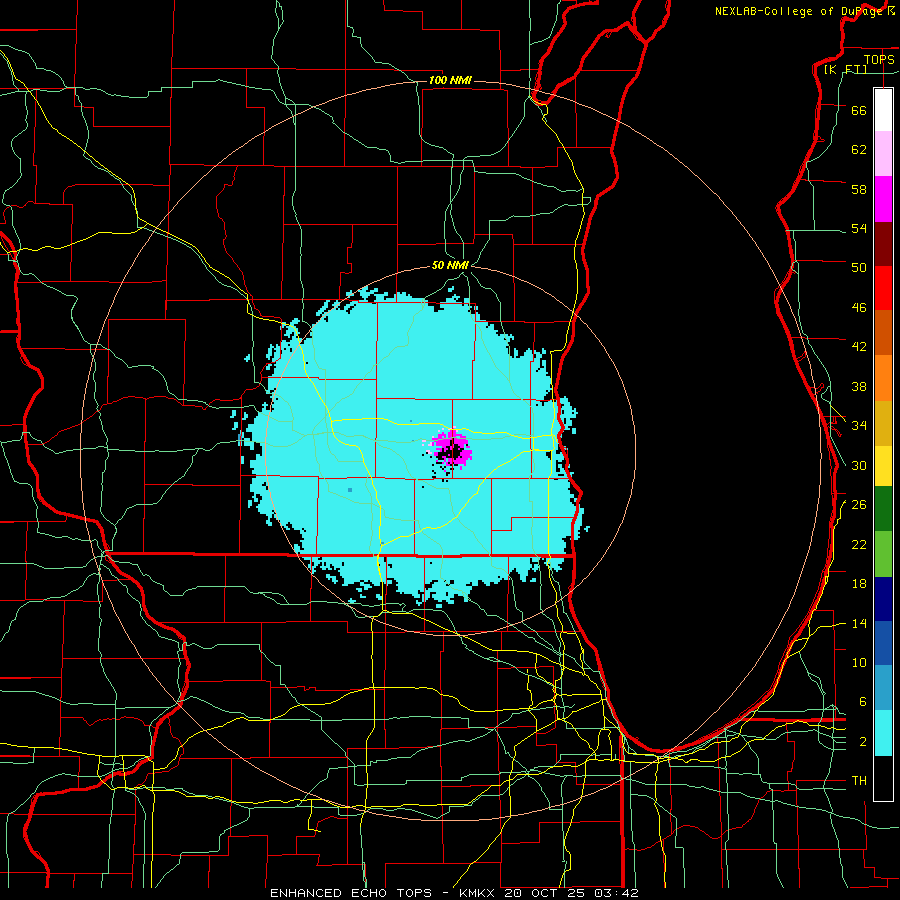900x900 pixels.
Task: Click the 100 NMI range ring label
Action: [x=450, y=80]
